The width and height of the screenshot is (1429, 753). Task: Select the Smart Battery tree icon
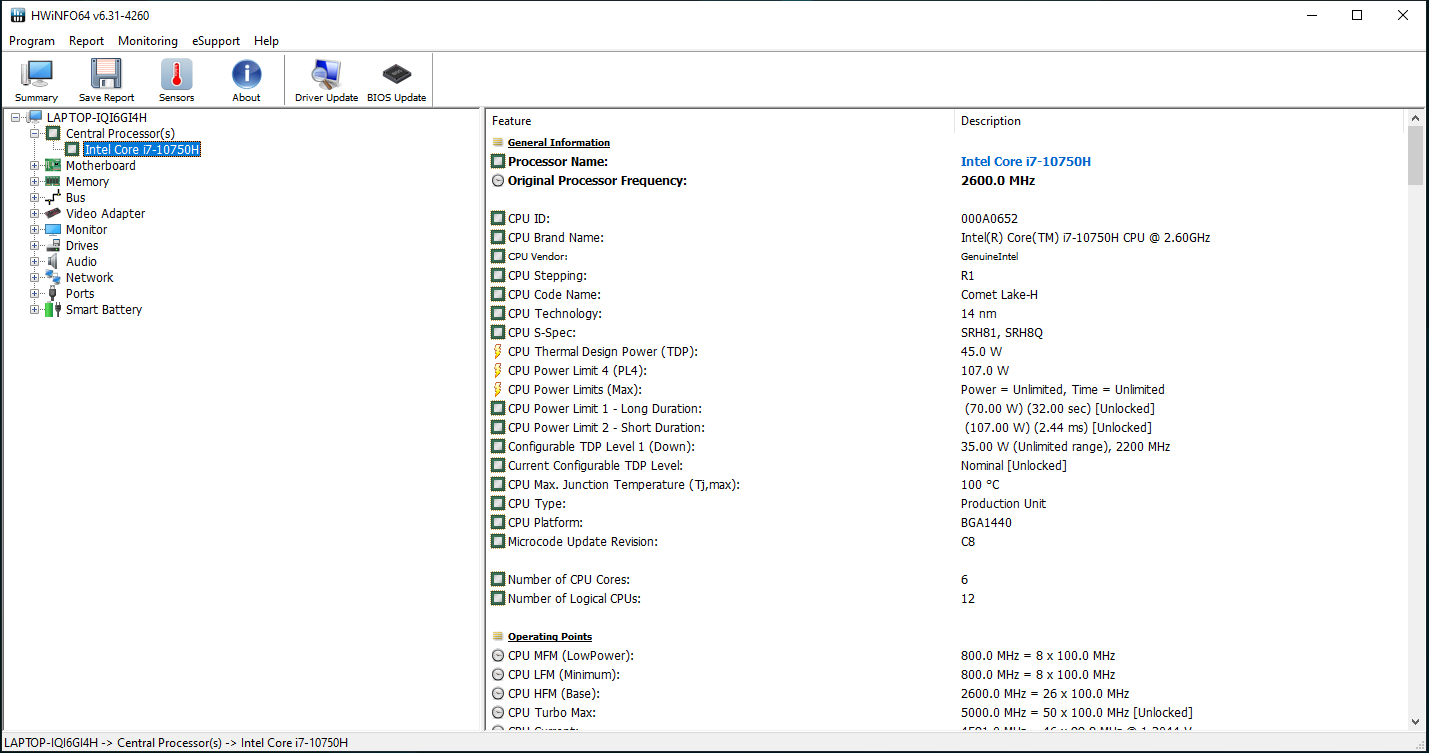pos(53,310)
